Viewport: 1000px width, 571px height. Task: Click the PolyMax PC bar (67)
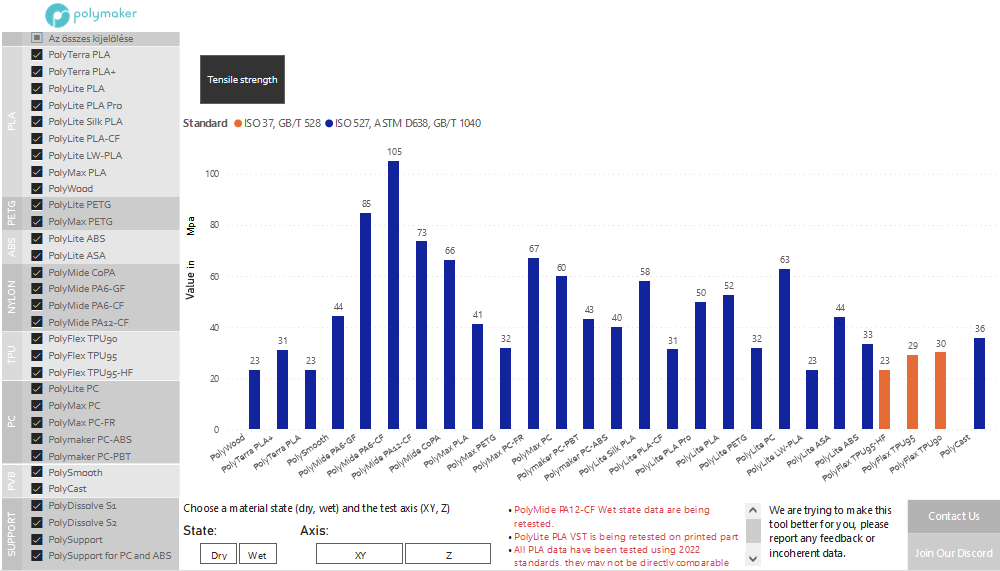pos(533,343)
